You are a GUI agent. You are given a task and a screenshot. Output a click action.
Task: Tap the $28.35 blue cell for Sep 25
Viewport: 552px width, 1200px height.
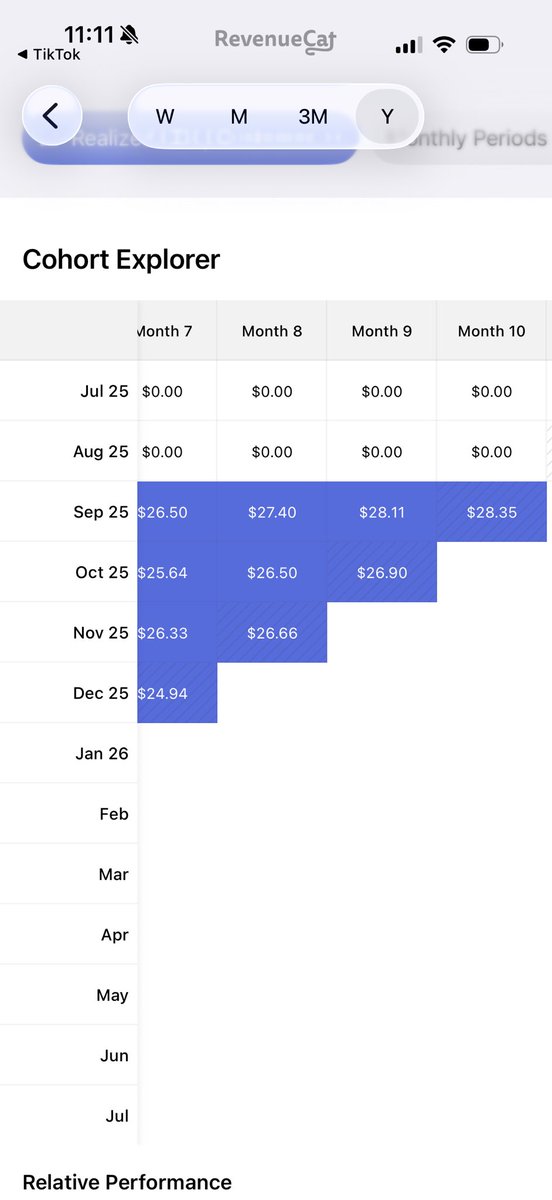click(x=491, y=512)
